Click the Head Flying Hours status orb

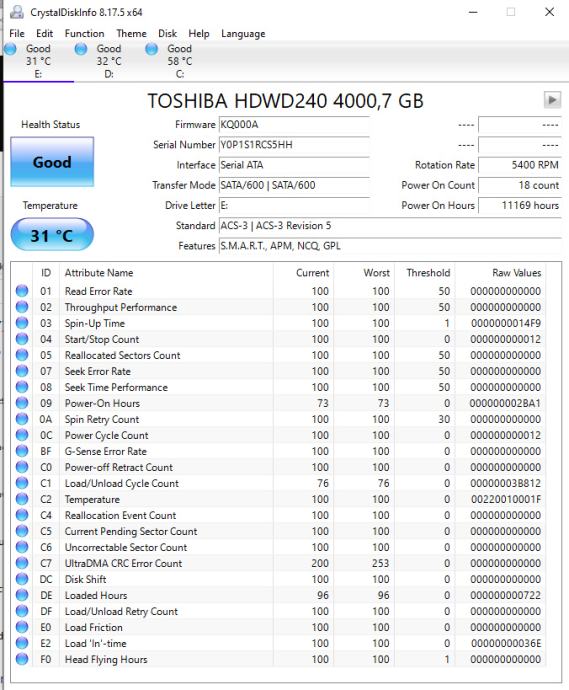click(22, 659)
